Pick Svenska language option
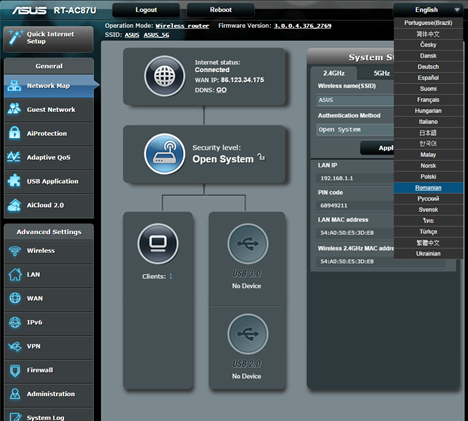Image resolution: width=468 pixels, height=421 pixels. tap(428, 210)
